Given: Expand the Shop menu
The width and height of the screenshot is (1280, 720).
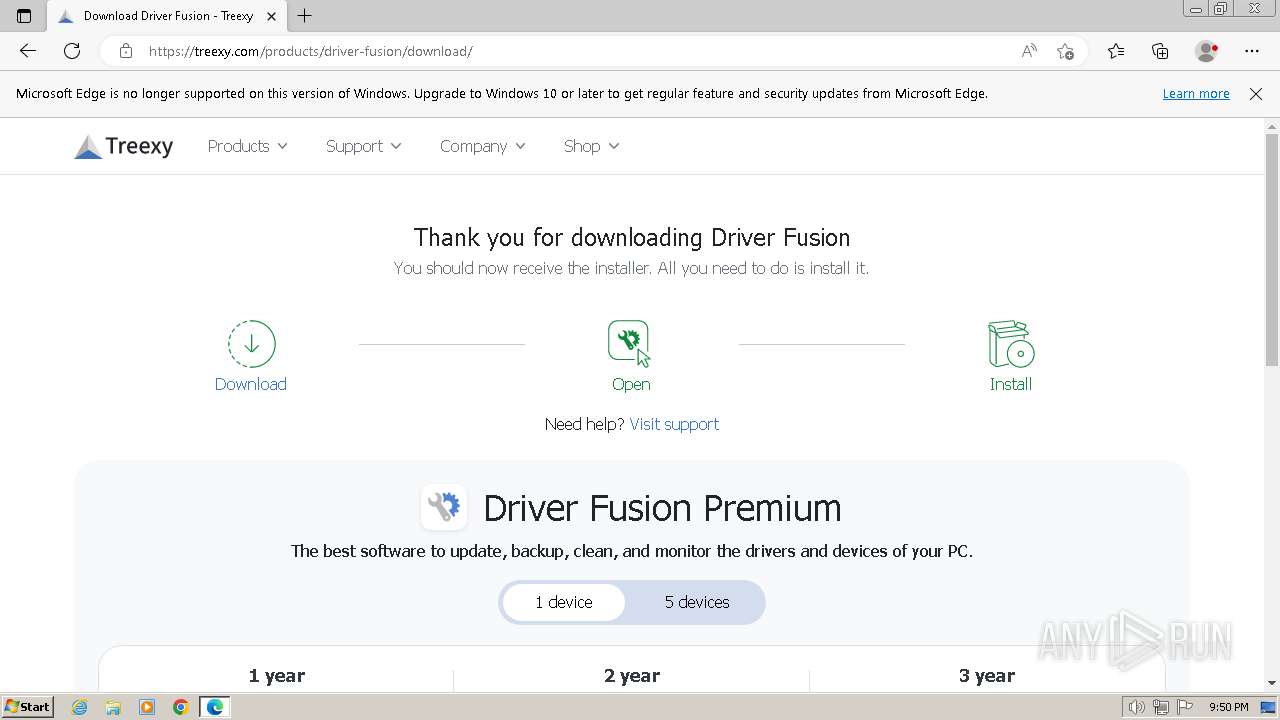Looking at the screenshot, I should [592, 146].
